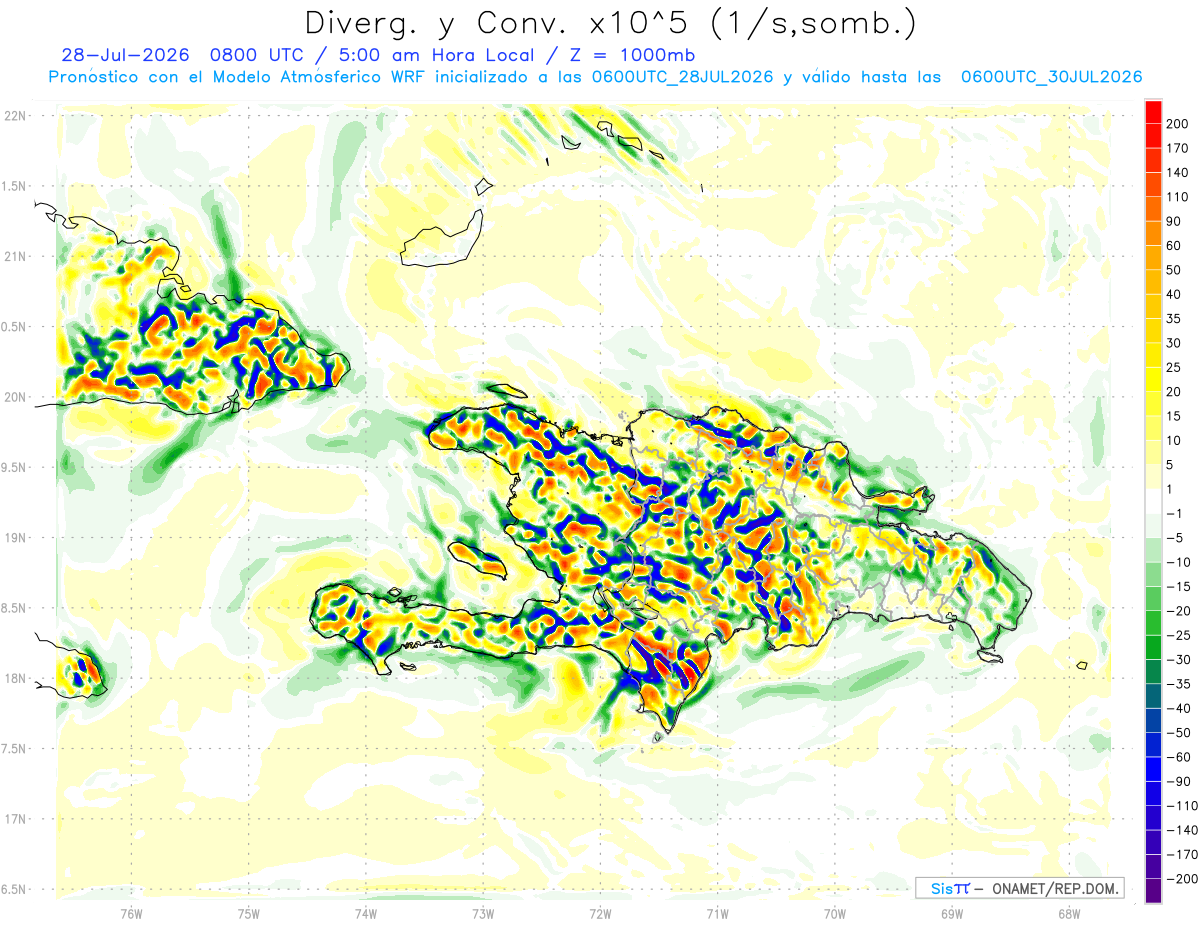The image size is (1200, 927).
Task: Select the '76W' longitude label
Action: point(131,913)
